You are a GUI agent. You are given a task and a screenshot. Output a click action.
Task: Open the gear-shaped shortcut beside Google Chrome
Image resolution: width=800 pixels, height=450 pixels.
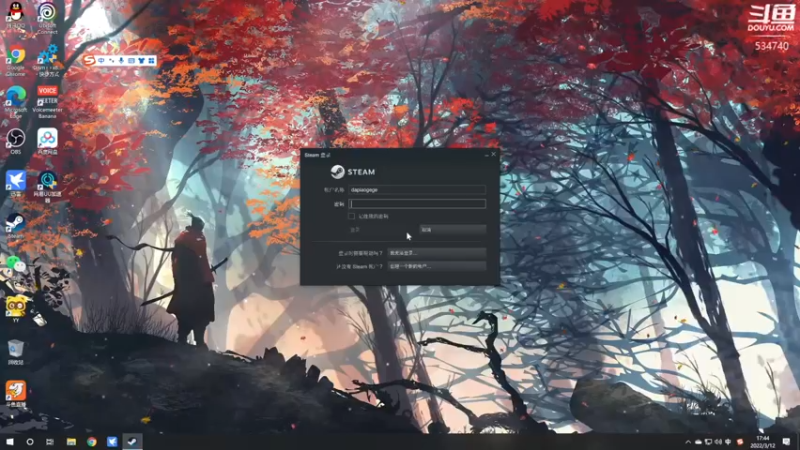(x=47, y=60)
